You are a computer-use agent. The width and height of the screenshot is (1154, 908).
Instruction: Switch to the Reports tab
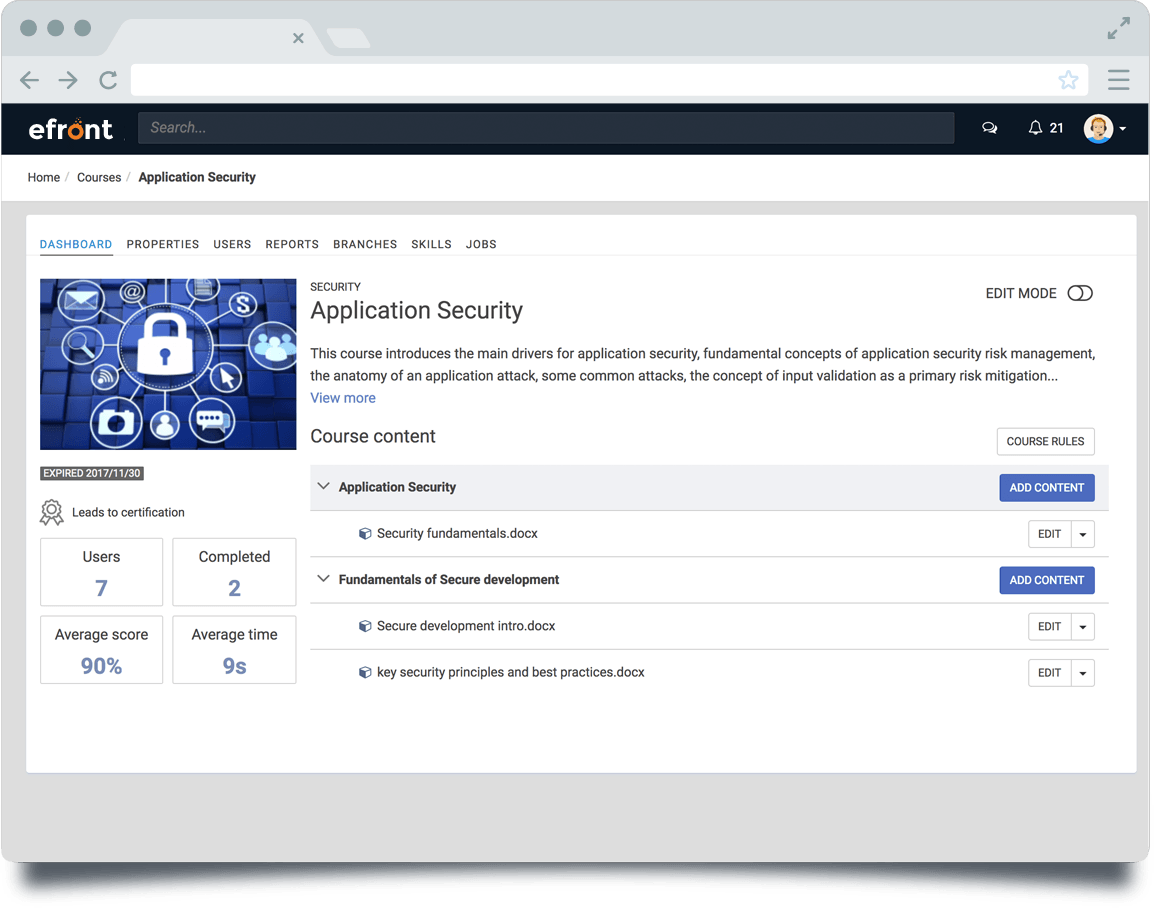tap(292, 244)
